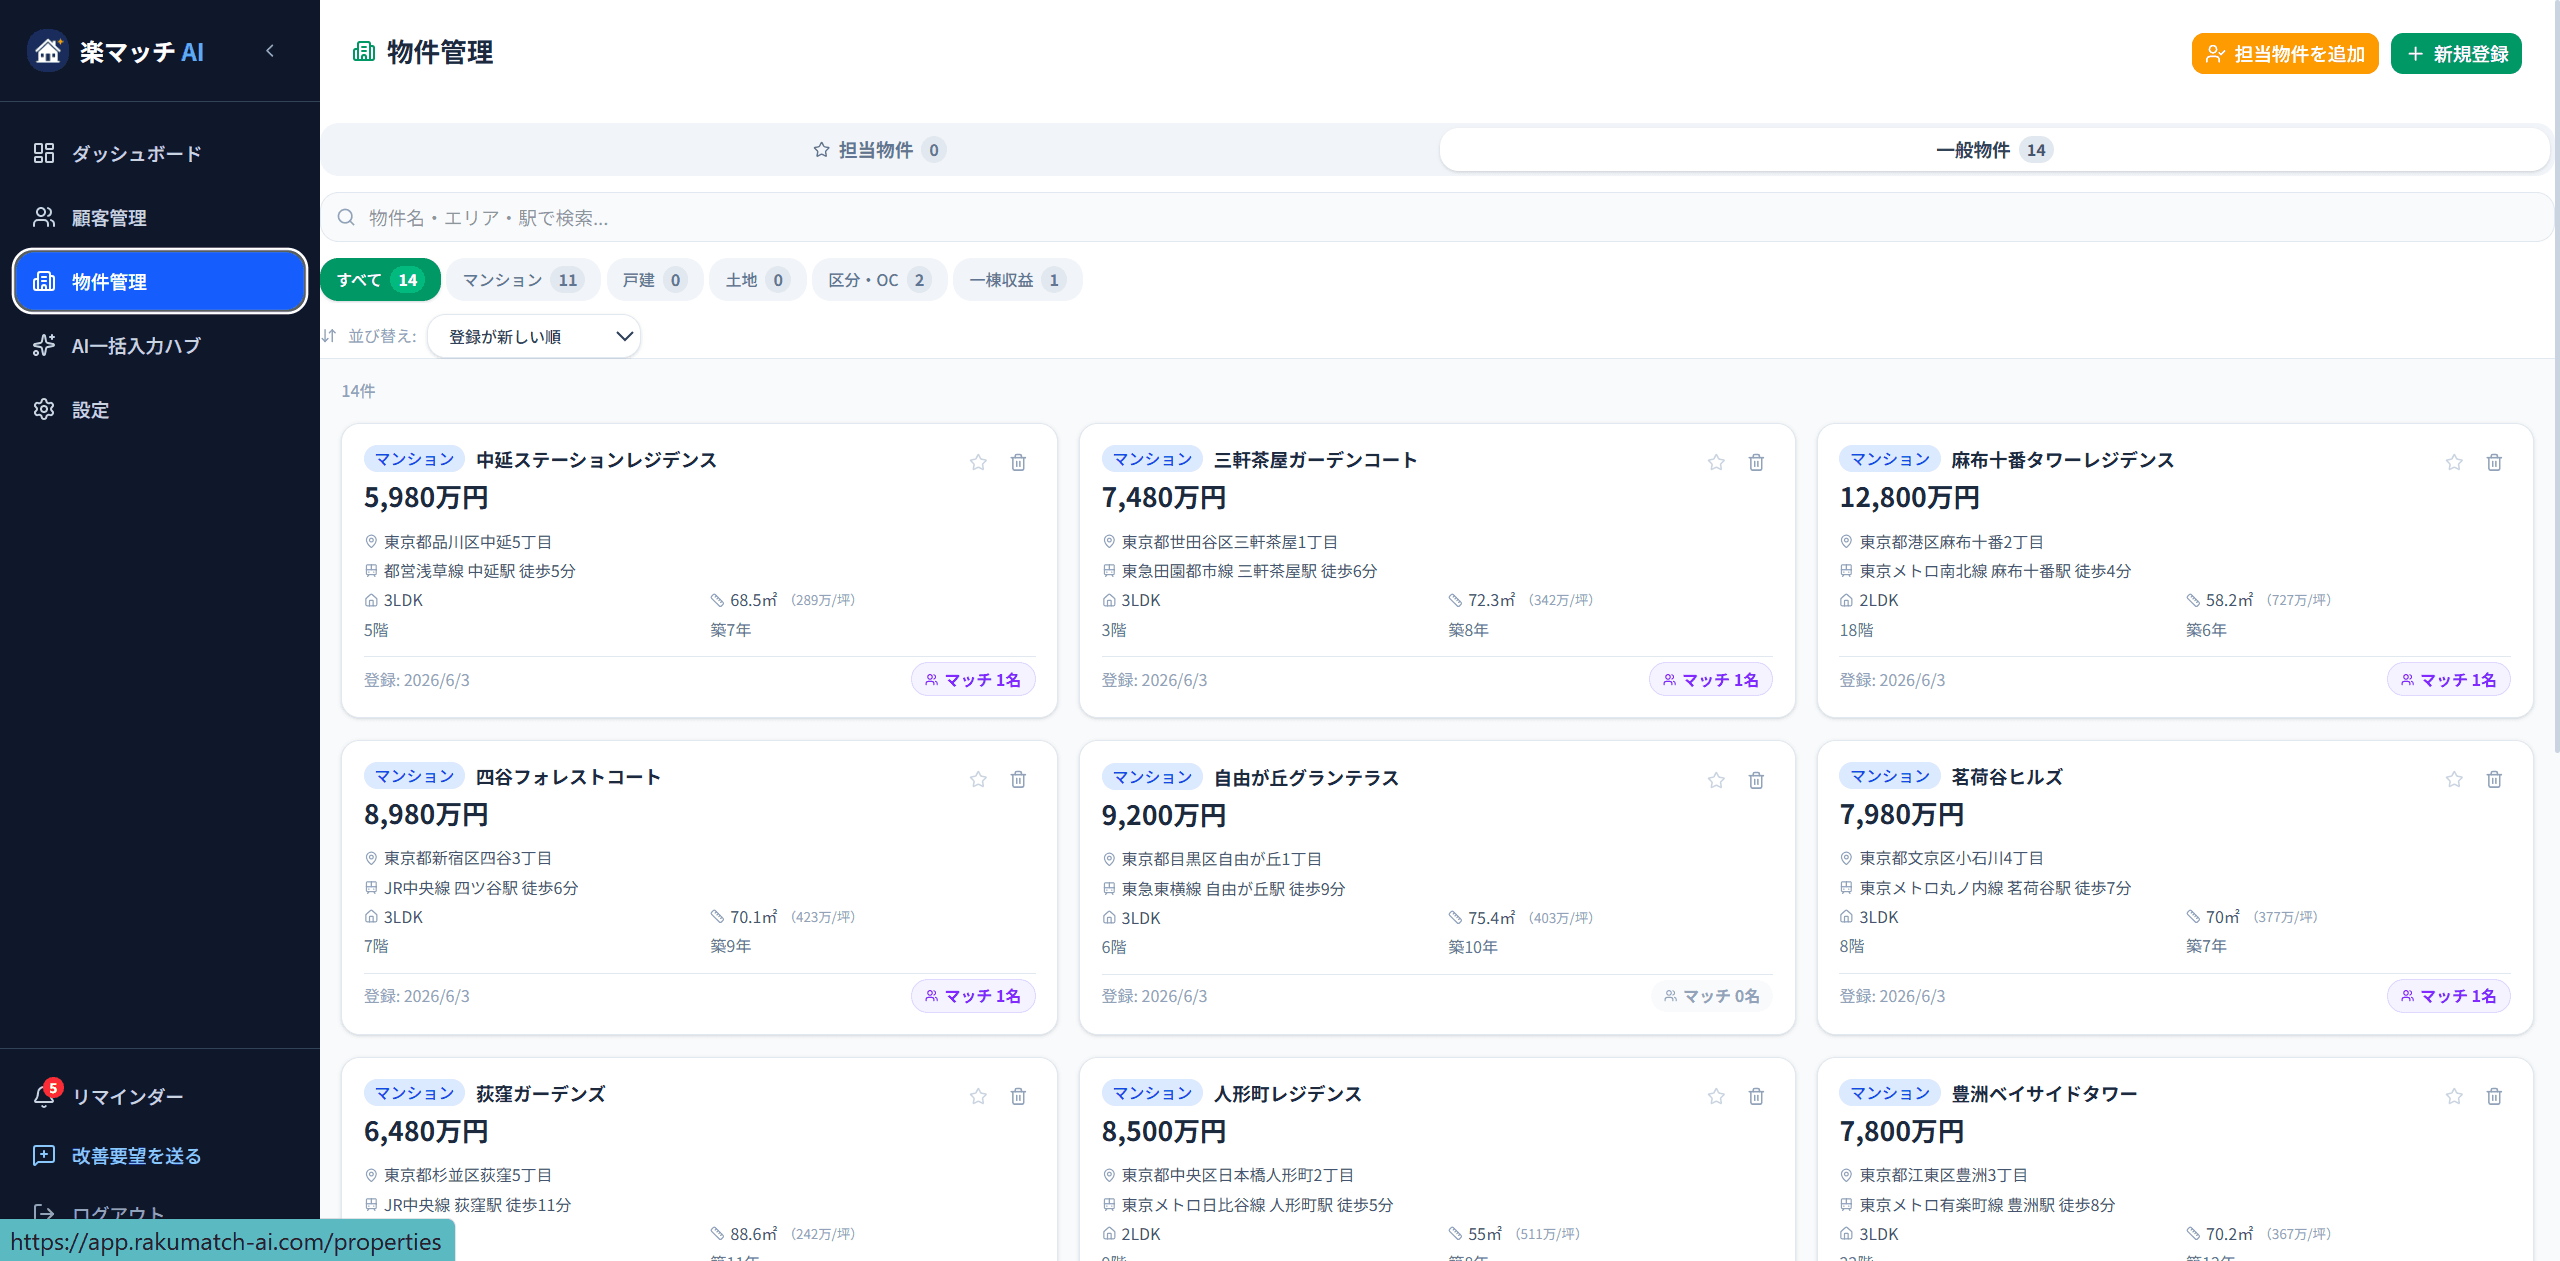Image resolution: width=2560 pixels, height=1261 pixels.
Task: Switch to the 一般物件 tab
Action: pos(1993,150)
